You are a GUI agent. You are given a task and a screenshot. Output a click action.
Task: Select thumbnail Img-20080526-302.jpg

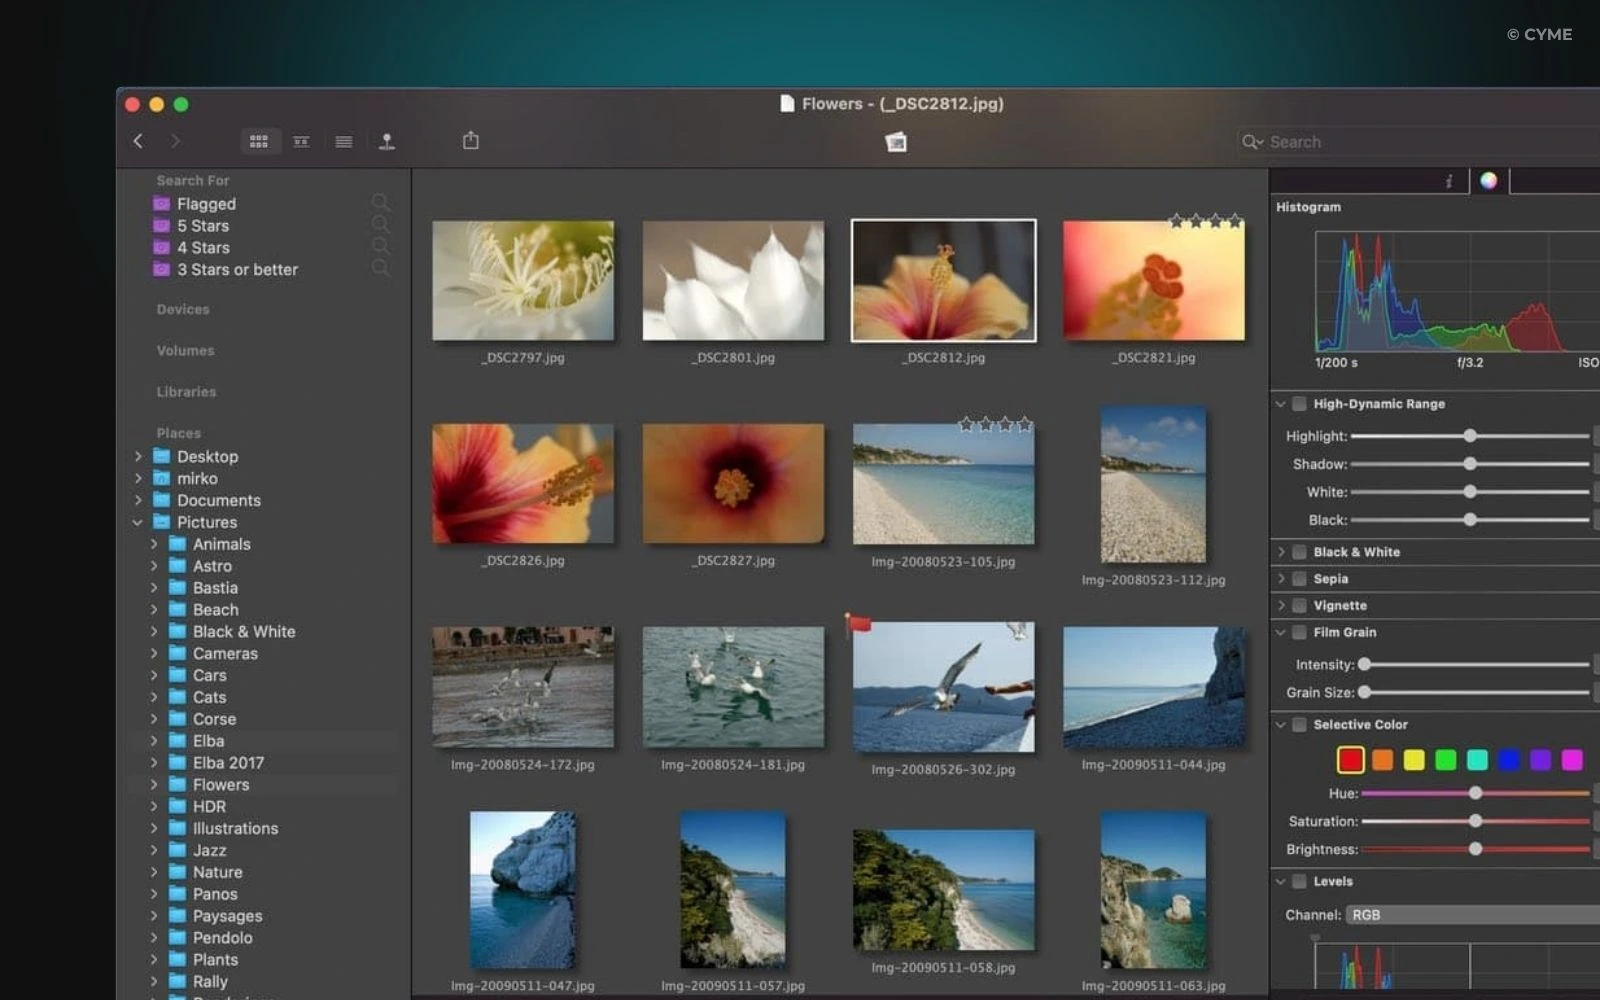tap(943, 687)
